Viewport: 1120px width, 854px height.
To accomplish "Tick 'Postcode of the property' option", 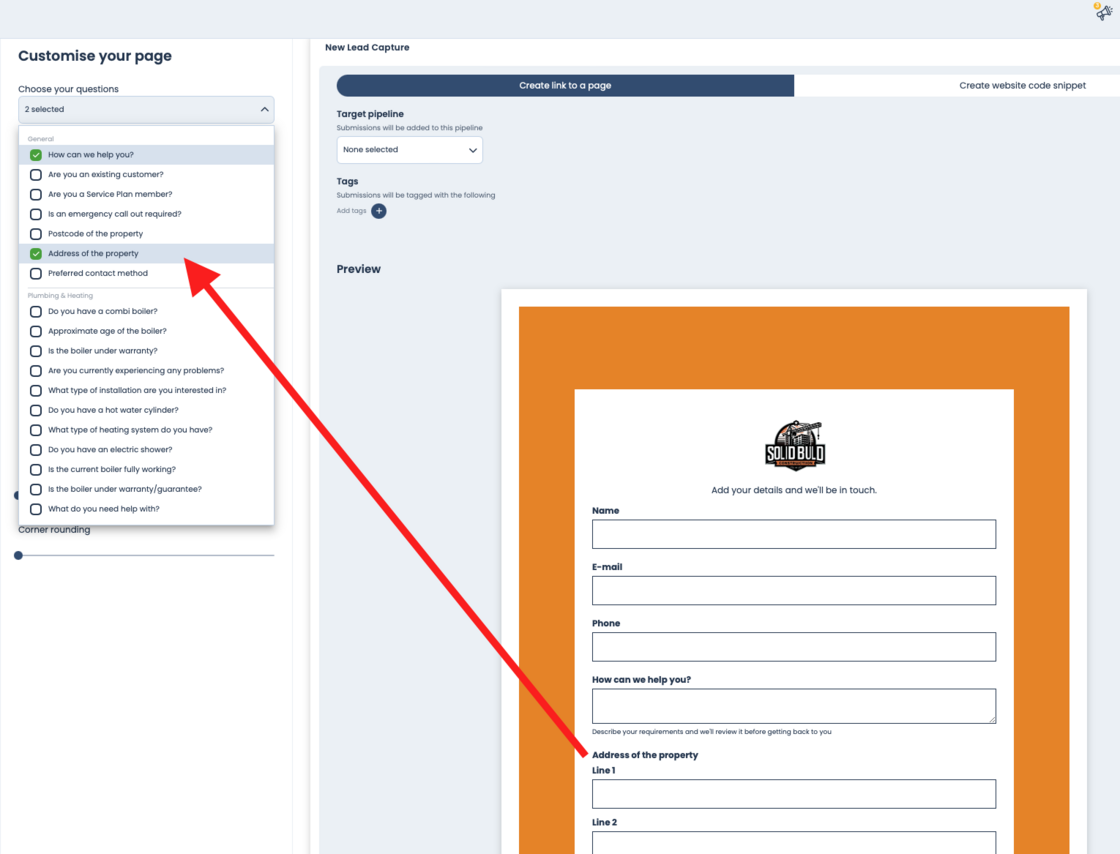I will [x=36, y=234].
